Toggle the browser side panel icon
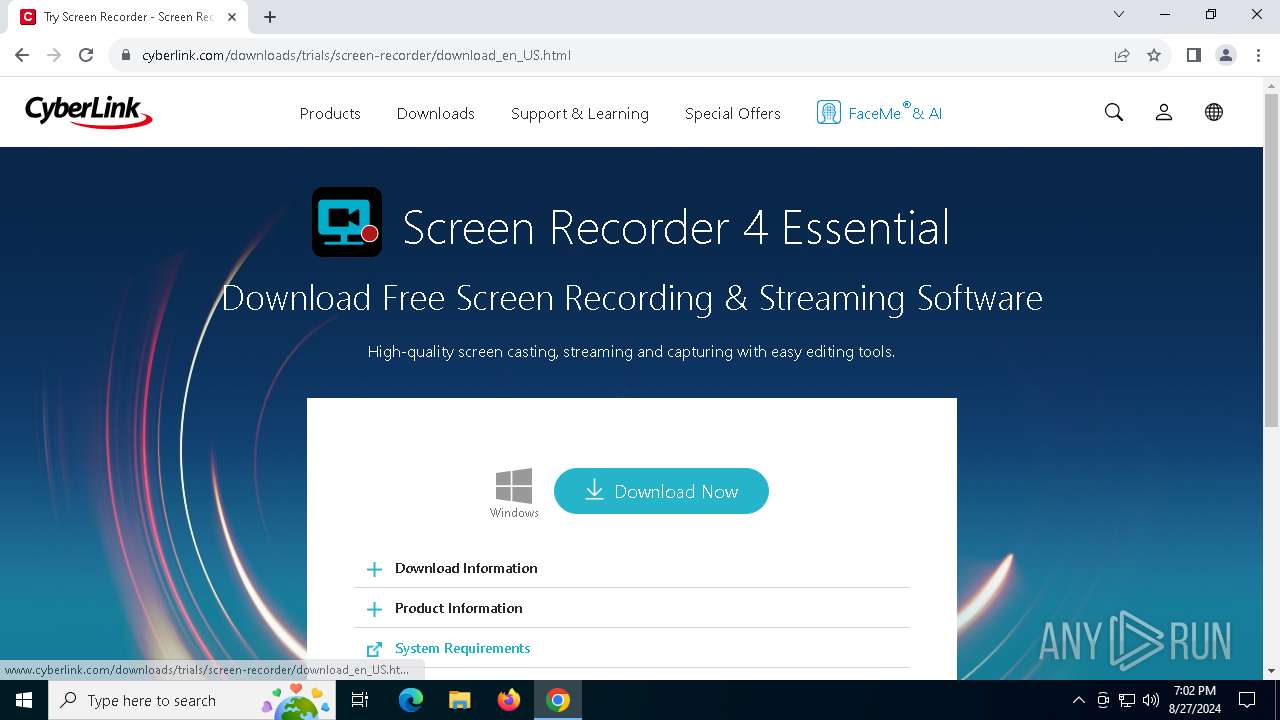Screen dimensions: 1280x720 pyautogui.click(x=1194, y=55)
